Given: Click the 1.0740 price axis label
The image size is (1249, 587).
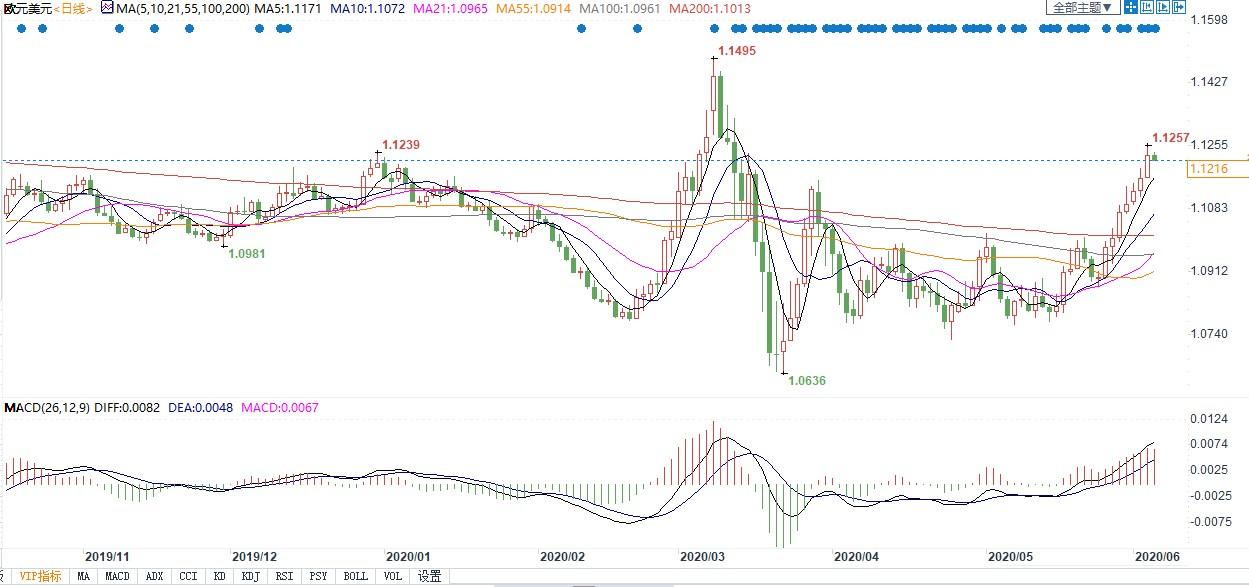Looking at the screenshot, I should (x=1210, y=334).
